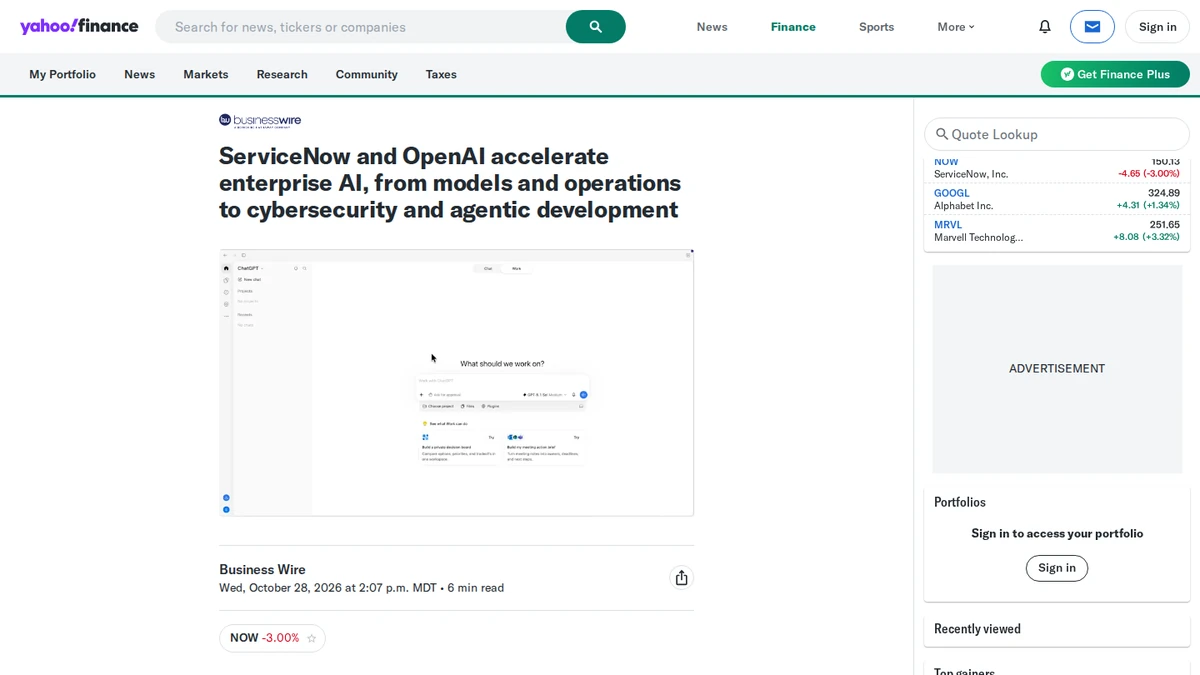Click the +8.08 (+3.32%) change value
Image resolution: width=1200 pixels, height=675 pixels.
pyautogui.click(x=1146, y=238)
